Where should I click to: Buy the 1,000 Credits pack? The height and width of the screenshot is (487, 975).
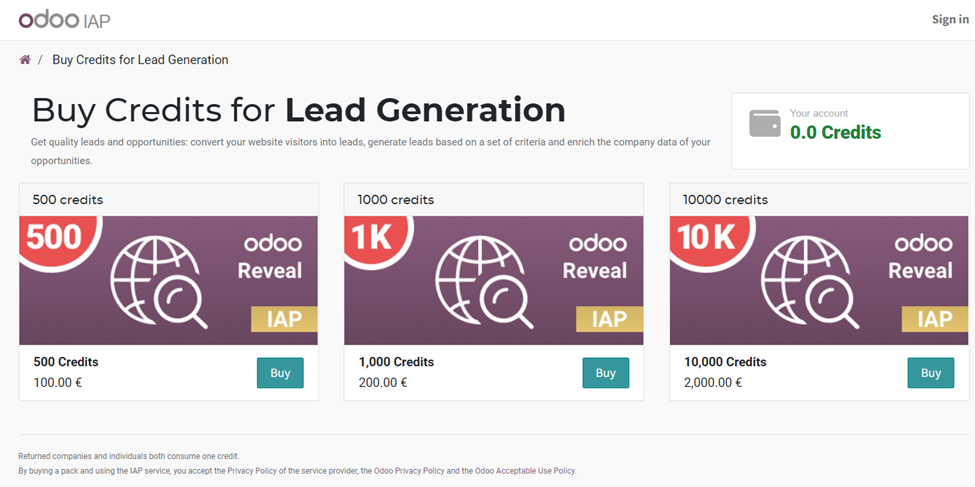(x=606, y=373)
